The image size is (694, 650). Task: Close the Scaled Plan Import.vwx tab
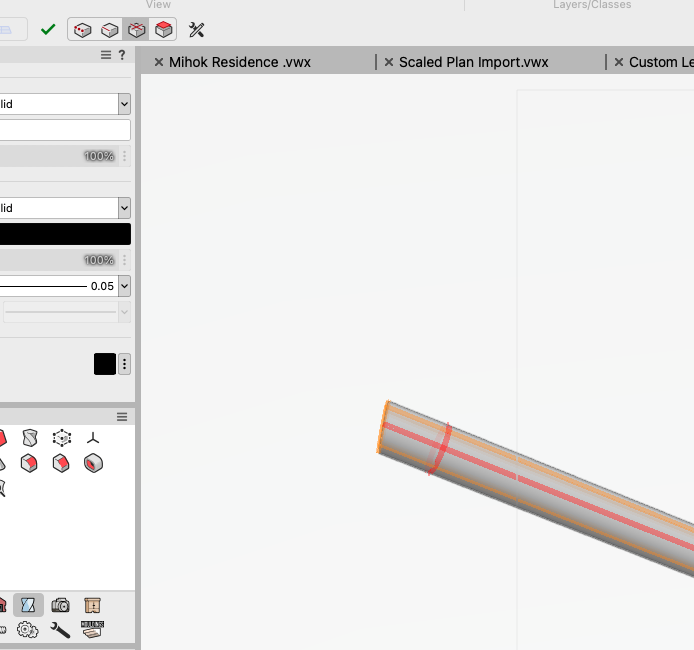(389, 62)
